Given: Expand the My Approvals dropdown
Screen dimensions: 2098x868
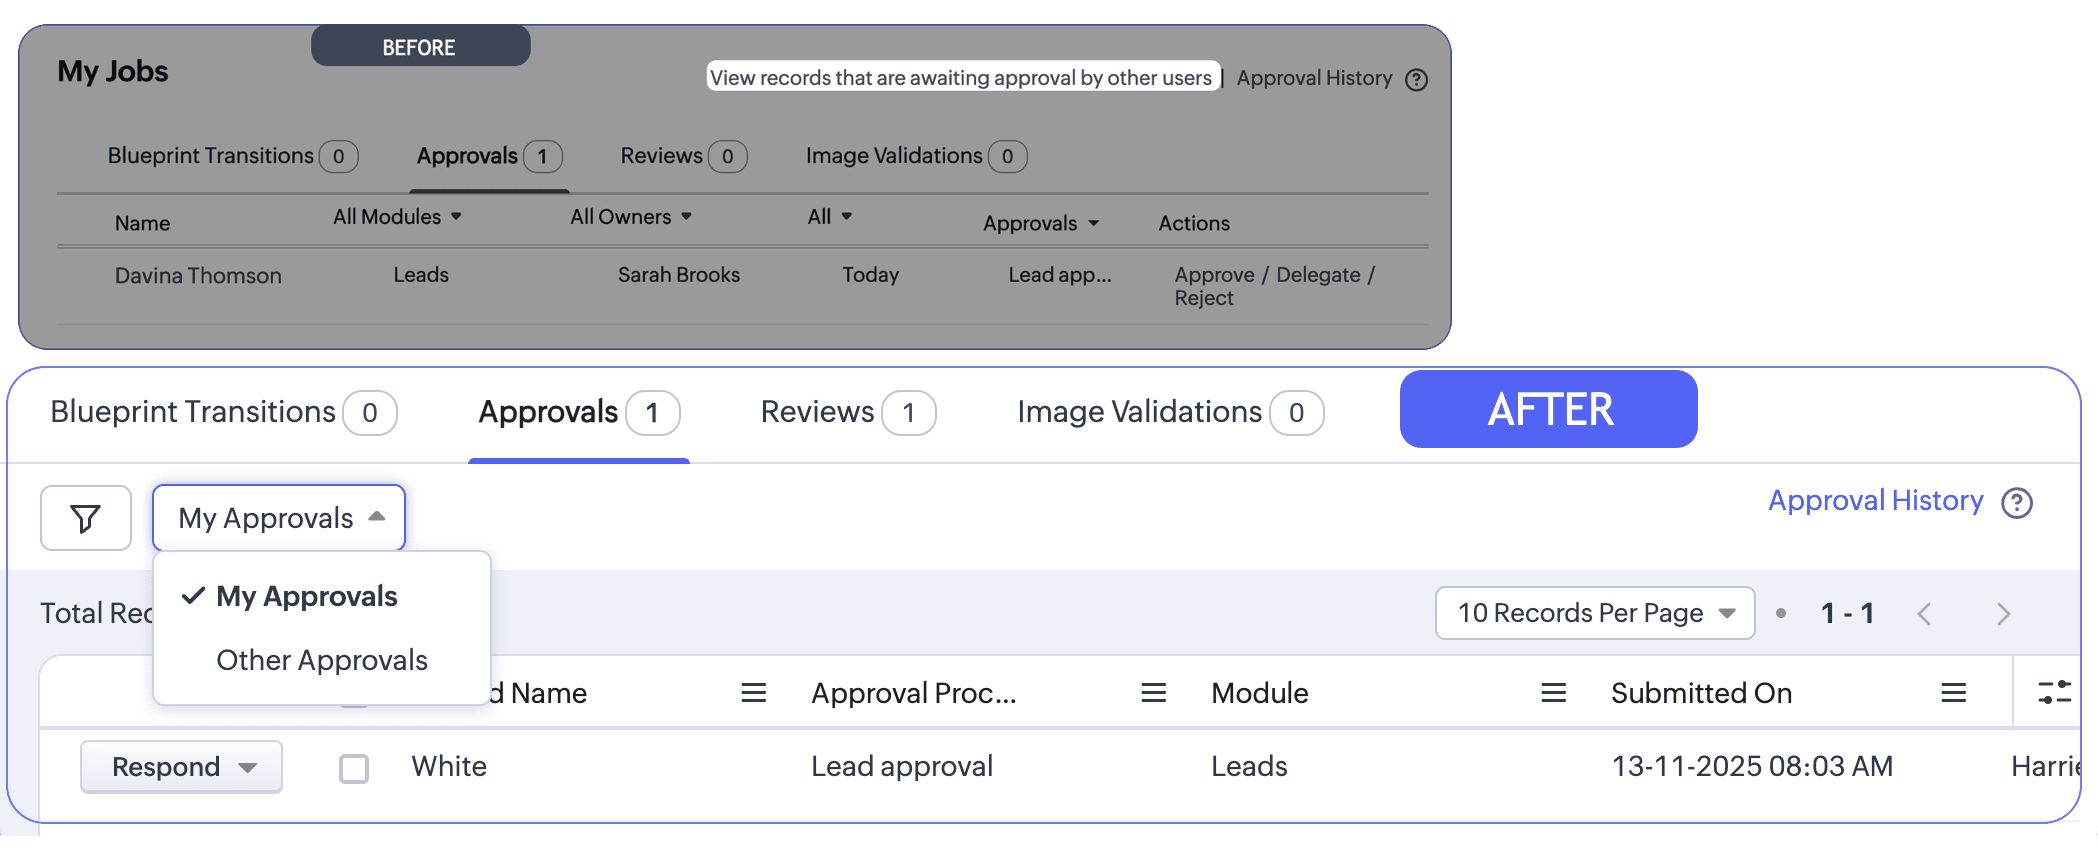Looking at the screenshot, I should coord(279,518).
